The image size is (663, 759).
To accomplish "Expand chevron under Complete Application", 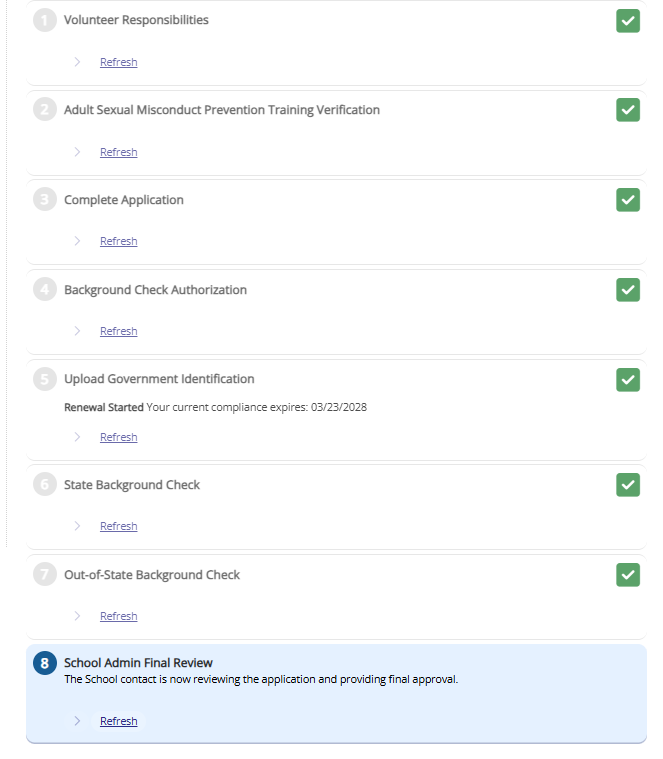I will tap(78, 241).
